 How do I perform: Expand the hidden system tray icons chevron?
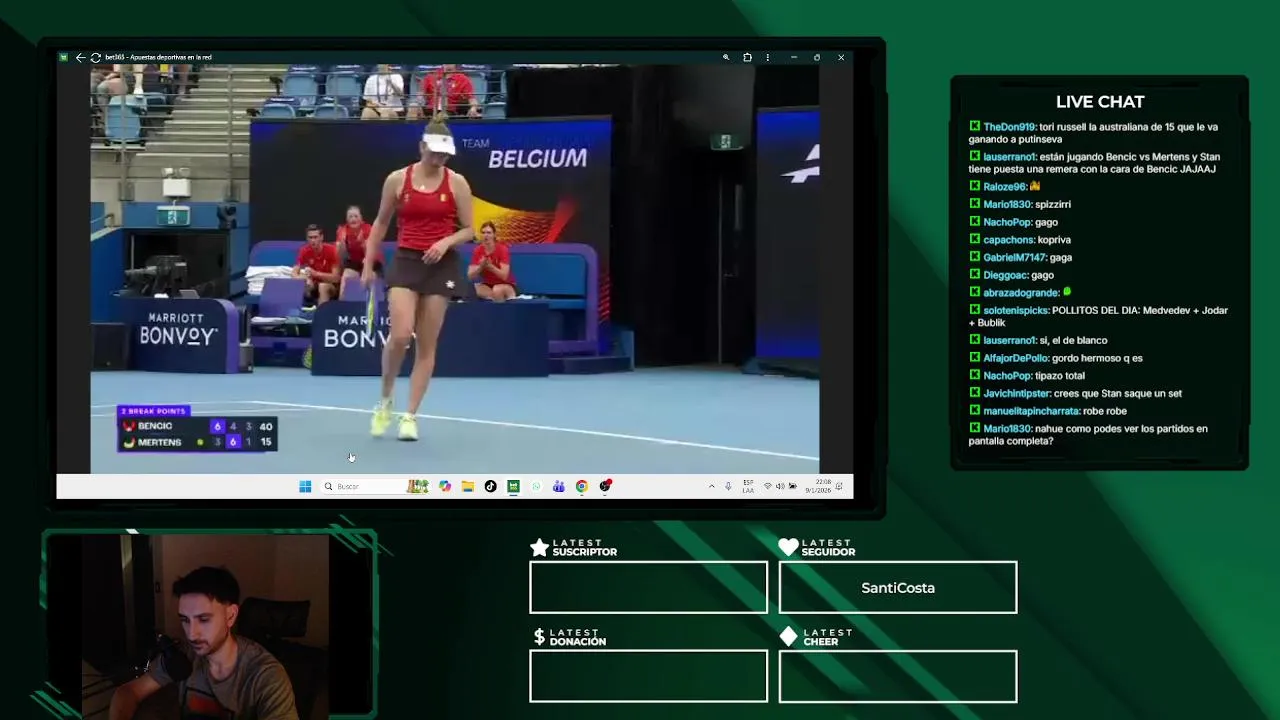pyautogui.click(x=712, y=486)
